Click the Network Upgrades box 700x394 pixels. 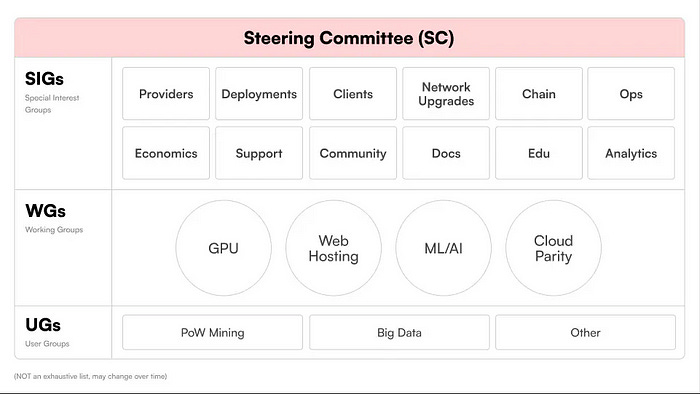pyautogui.click(x=446, y=94)
